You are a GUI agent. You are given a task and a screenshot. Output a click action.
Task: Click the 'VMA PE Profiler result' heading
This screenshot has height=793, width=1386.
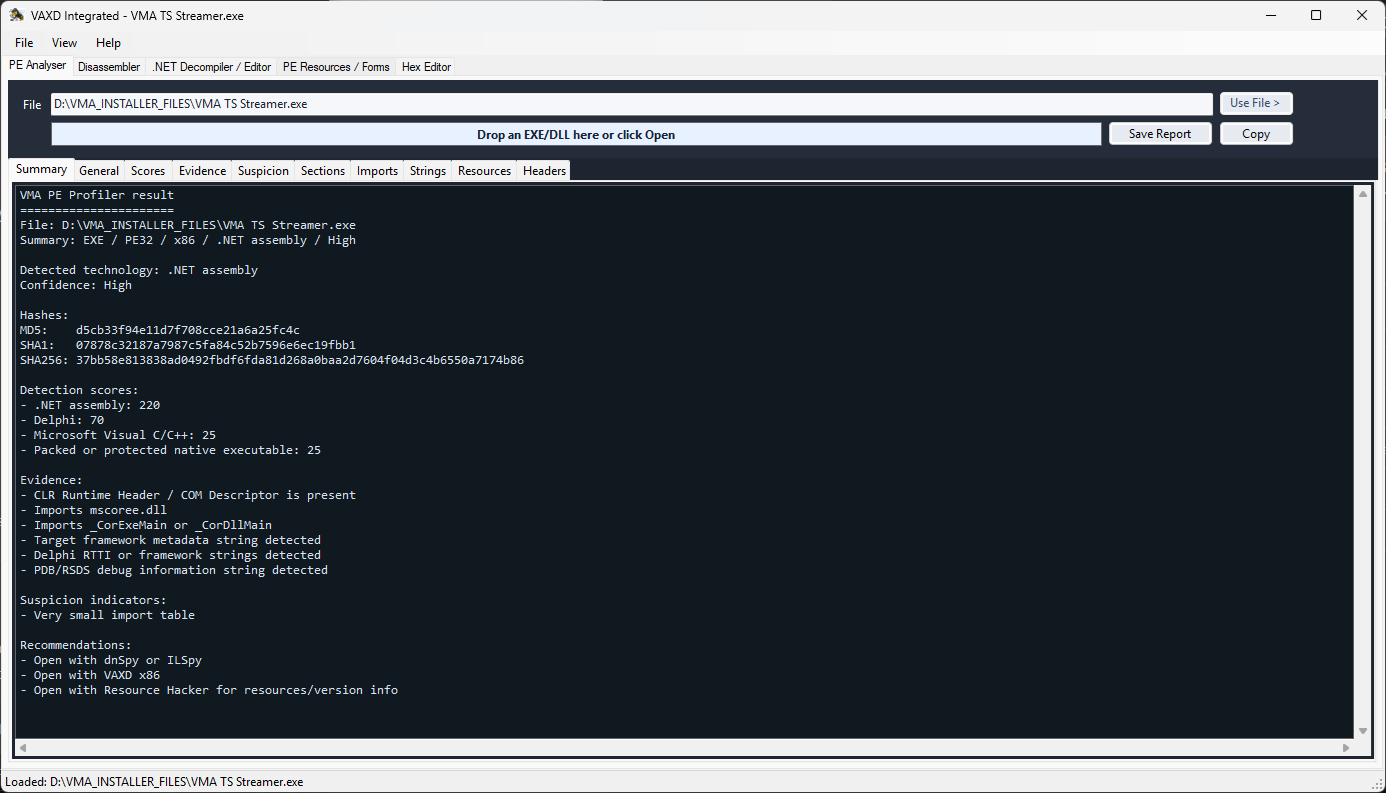(97, 195)
